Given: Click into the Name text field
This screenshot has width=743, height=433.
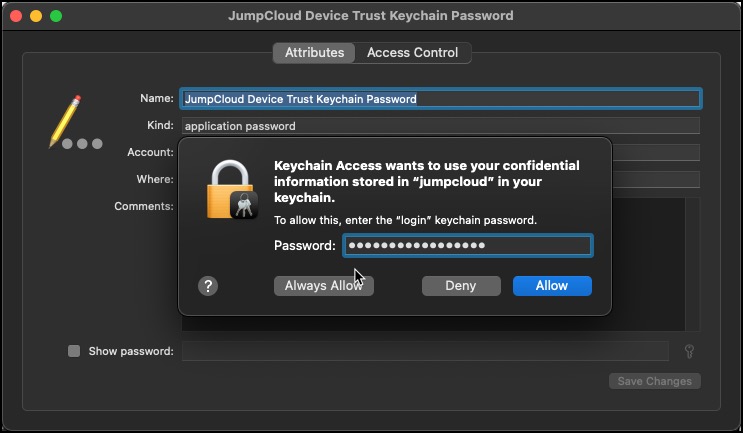Looking at the screenshot, I should 440,99.
